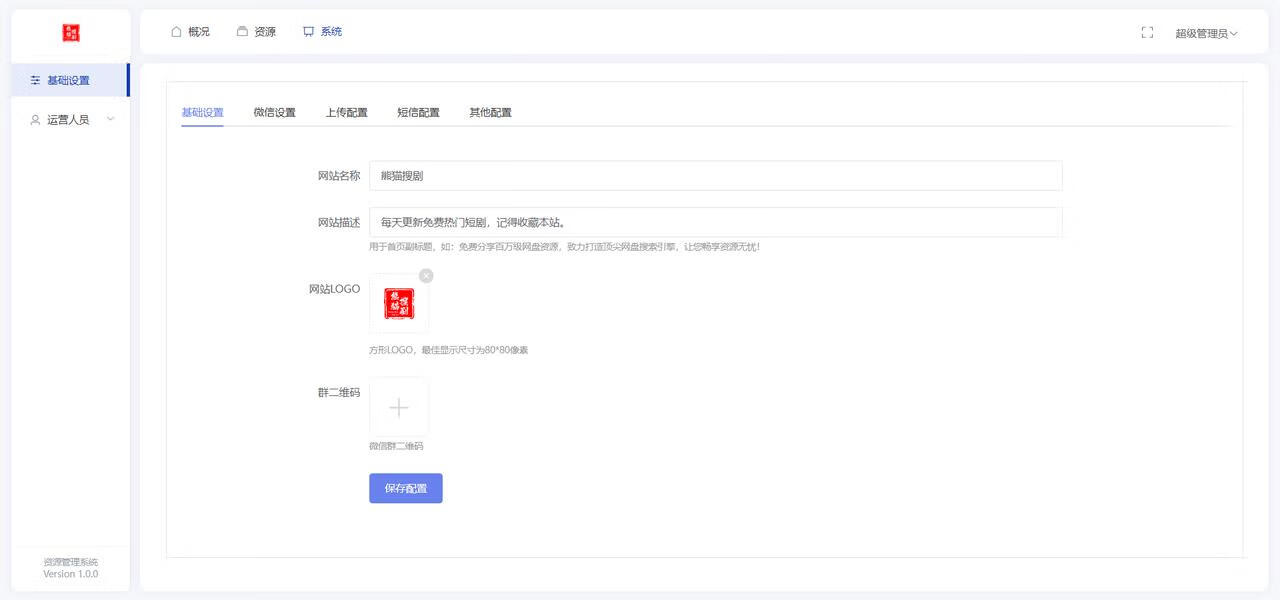Click the monitor icon beside 系统
The image size is (1280, 600).
tap(308, 31)
